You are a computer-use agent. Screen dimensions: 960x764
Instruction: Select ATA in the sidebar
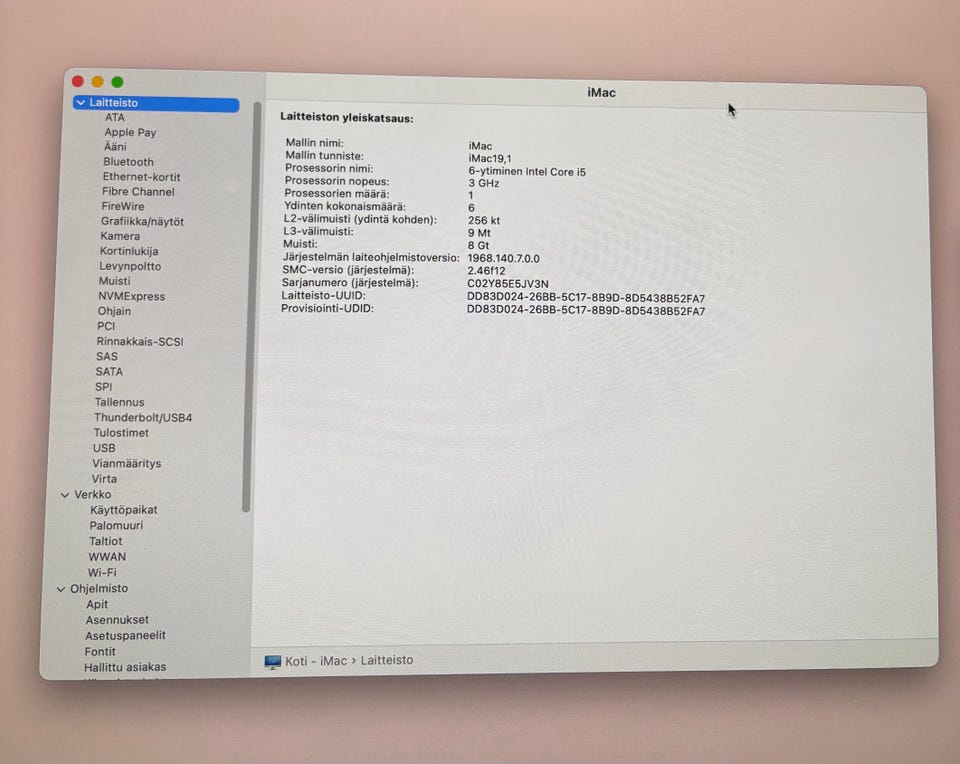point(114,117)
